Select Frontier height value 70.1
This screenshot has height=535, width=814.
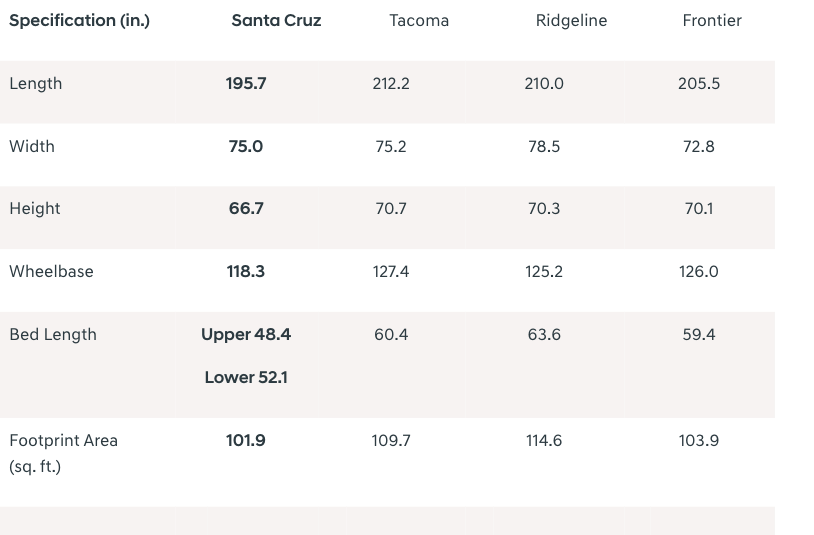point(699,208)
